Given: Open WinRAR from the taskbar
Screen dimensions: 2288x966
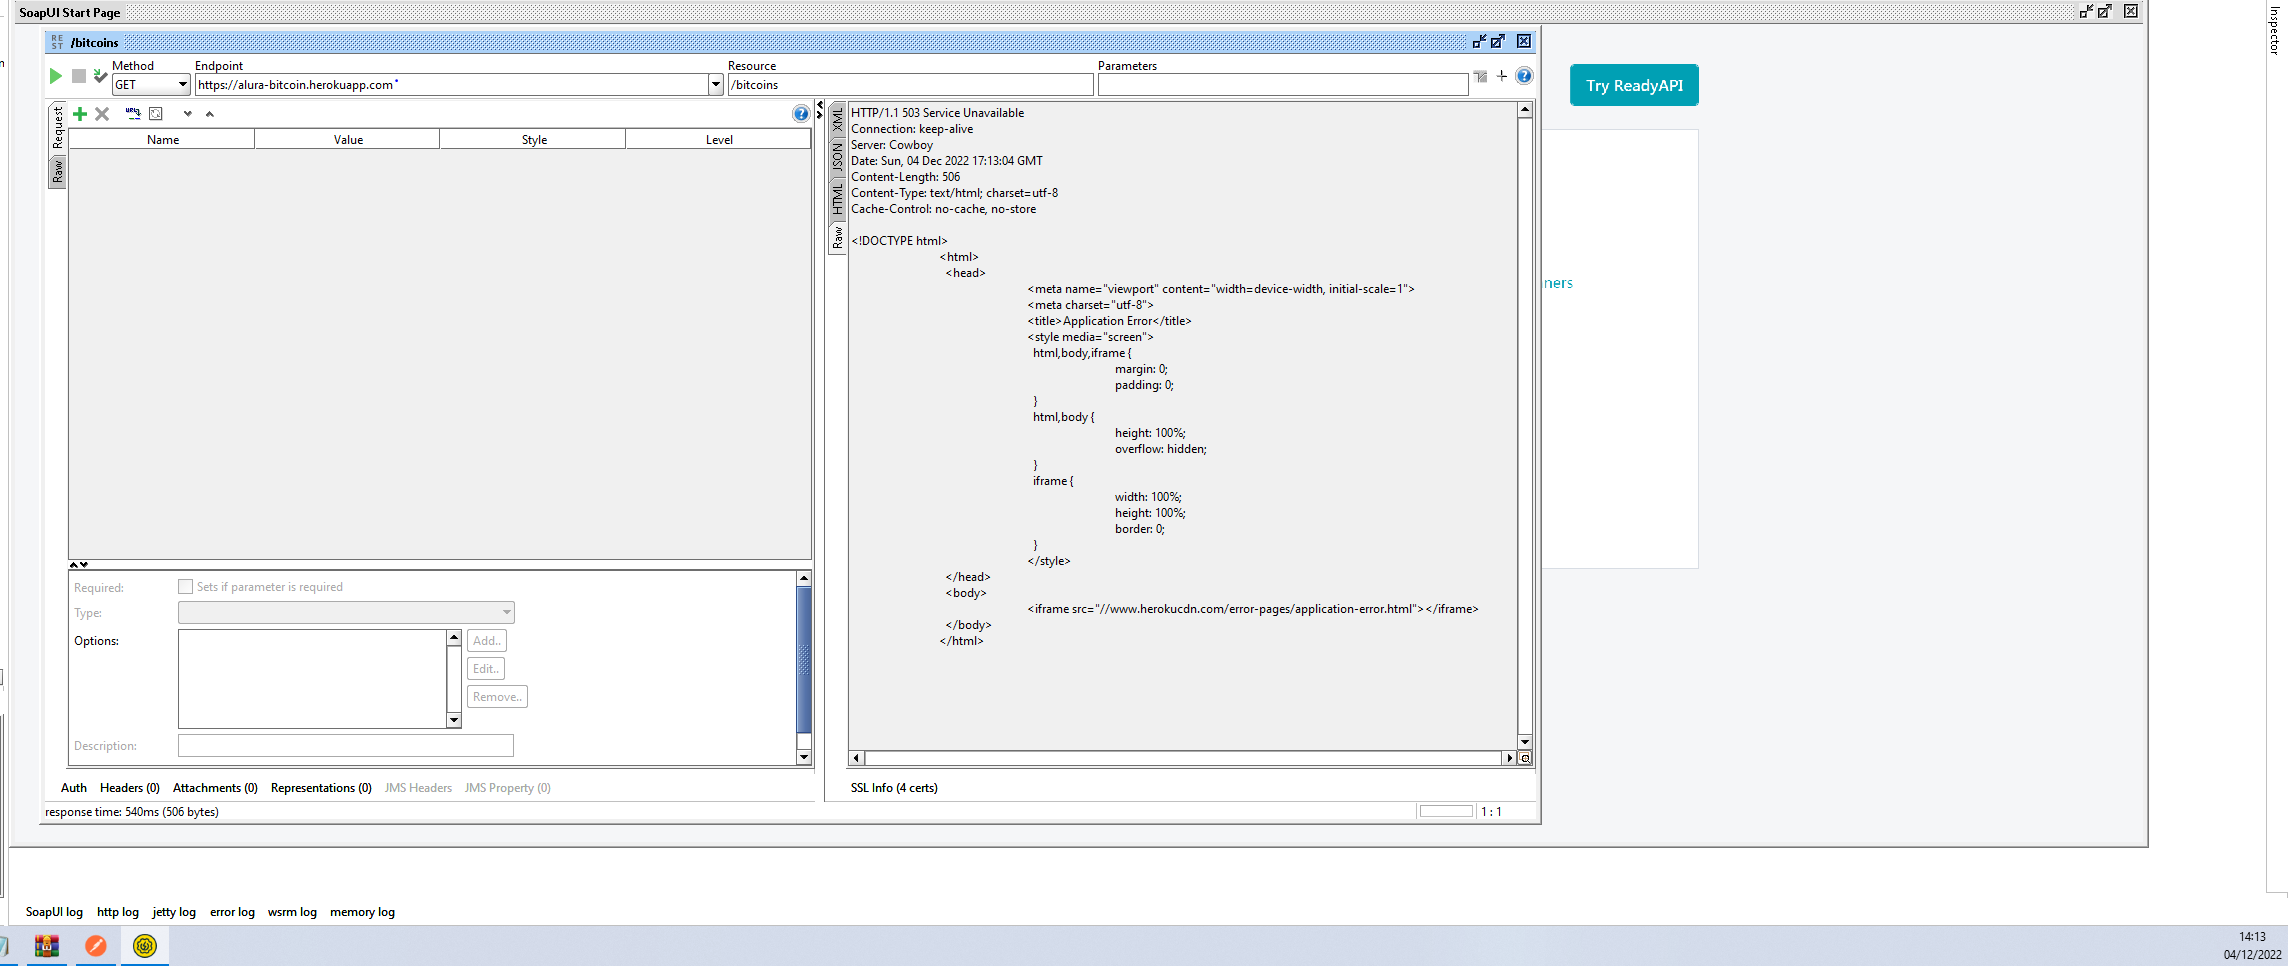Looking at the screenshot, I should [47, 946].
